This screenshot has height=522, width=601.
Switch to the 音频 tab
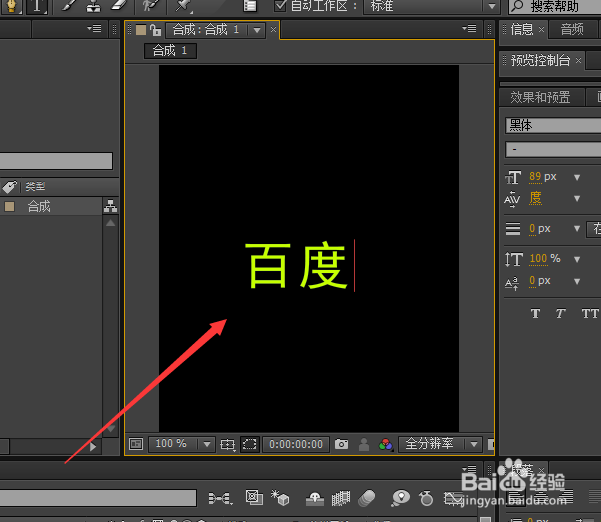(572, 29)
